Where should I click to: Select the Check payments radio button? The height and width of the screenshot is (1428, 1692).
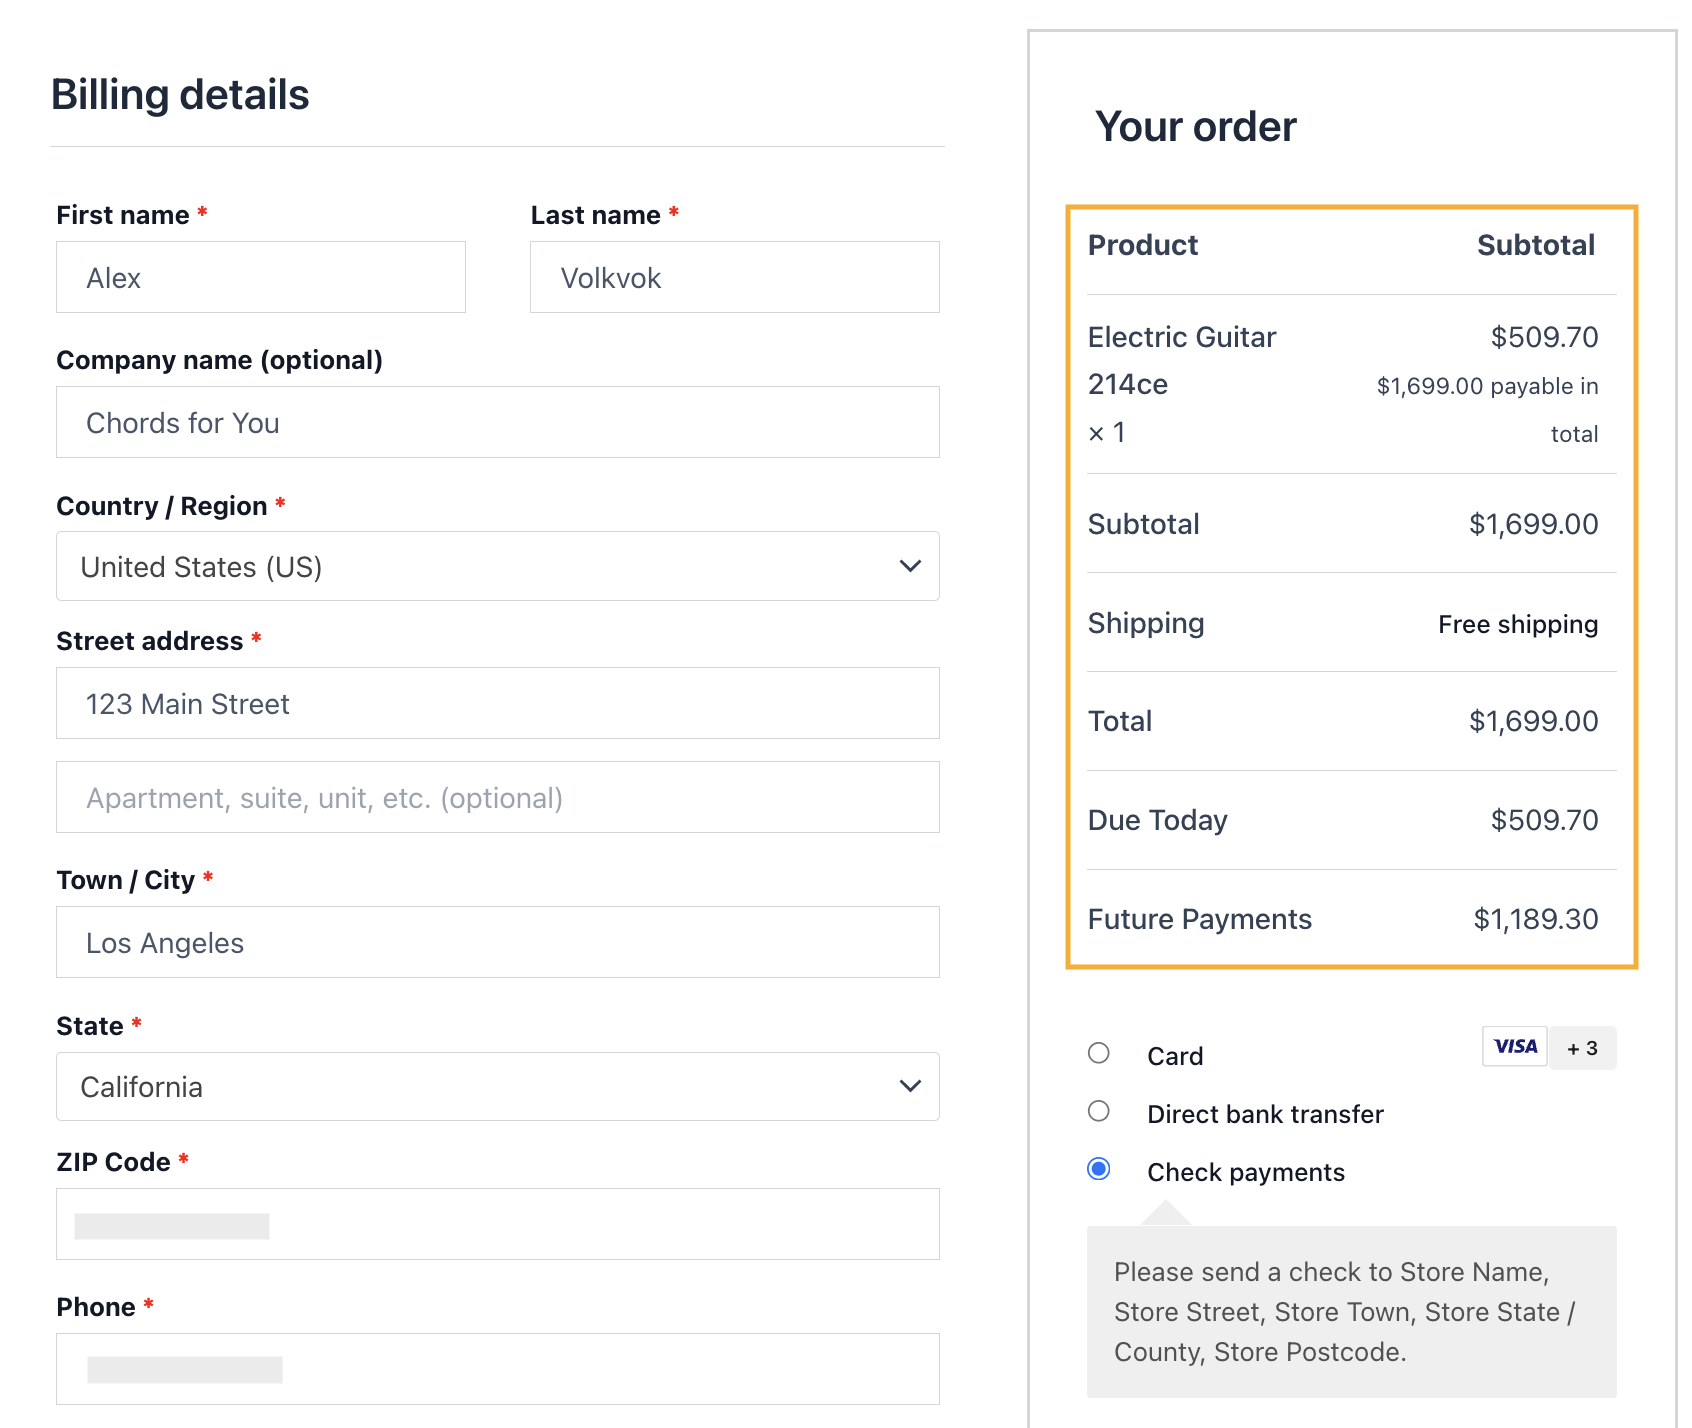[1099, 1169]
